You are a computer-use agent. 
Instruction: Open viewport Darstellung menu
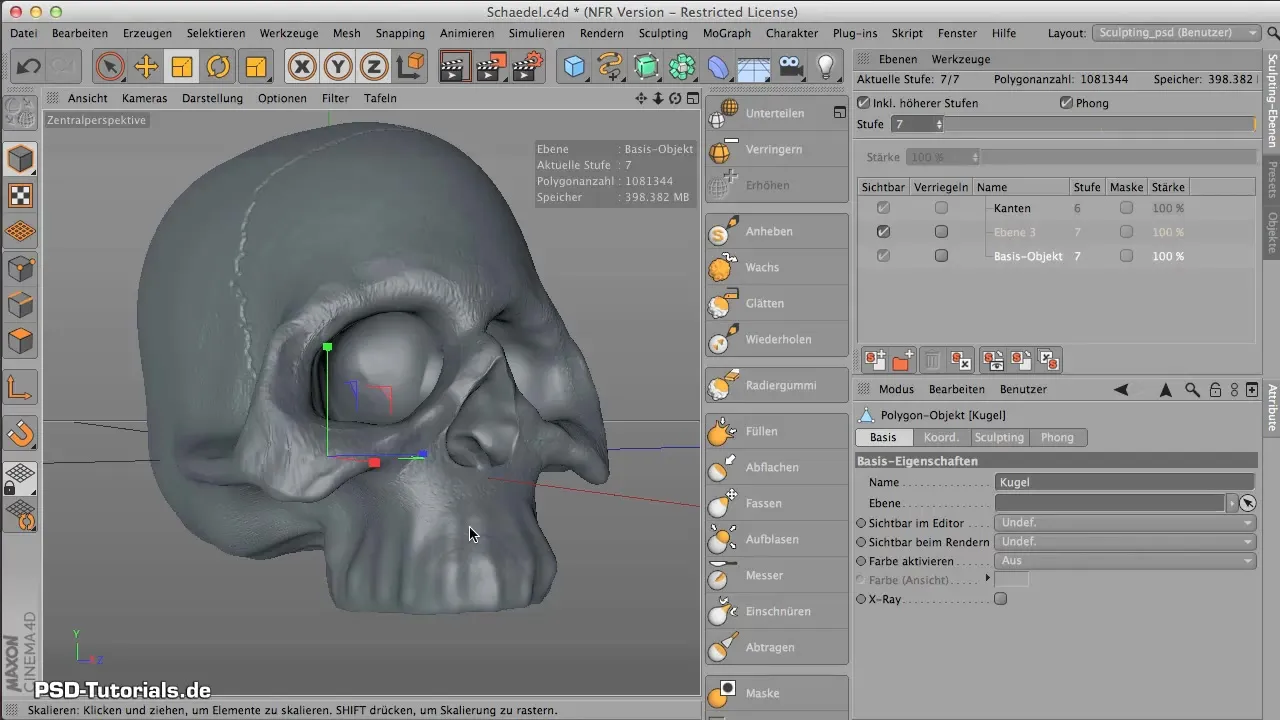(212, 98)
